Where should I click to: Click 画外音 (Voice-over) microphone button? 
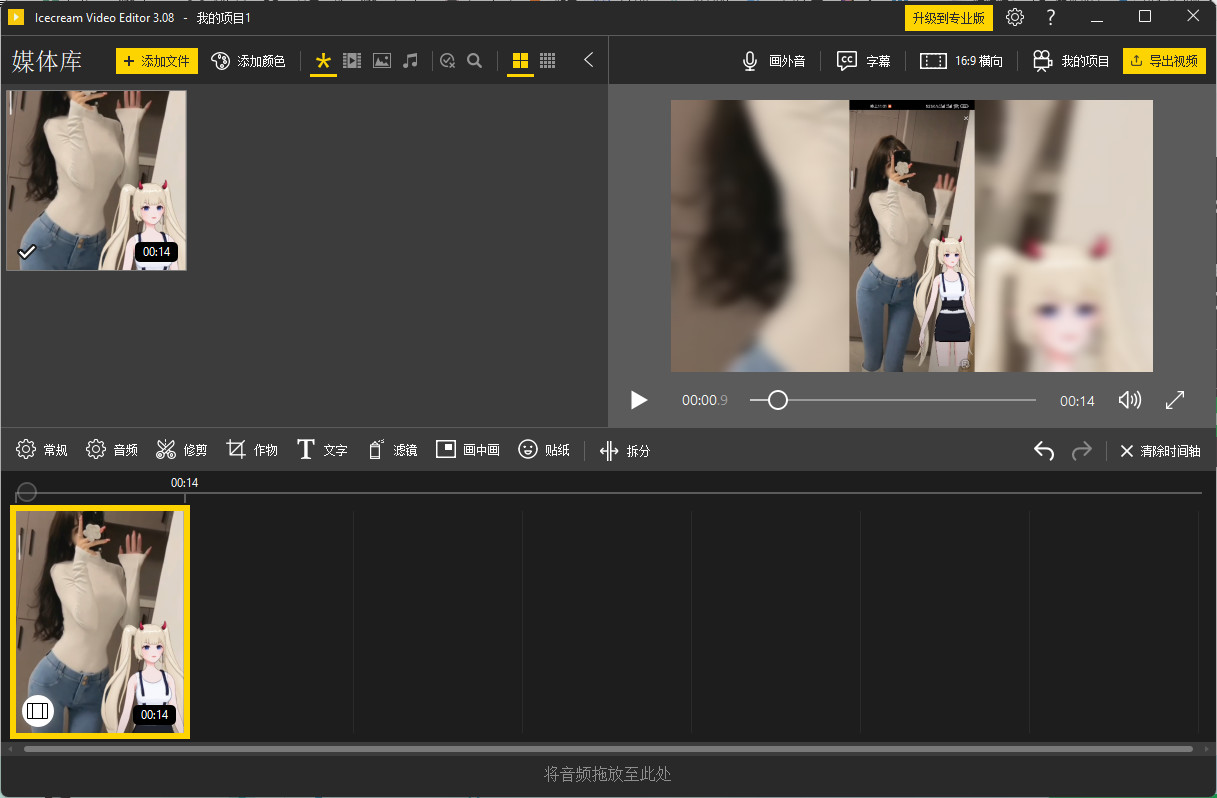click(x=773, y=61)
